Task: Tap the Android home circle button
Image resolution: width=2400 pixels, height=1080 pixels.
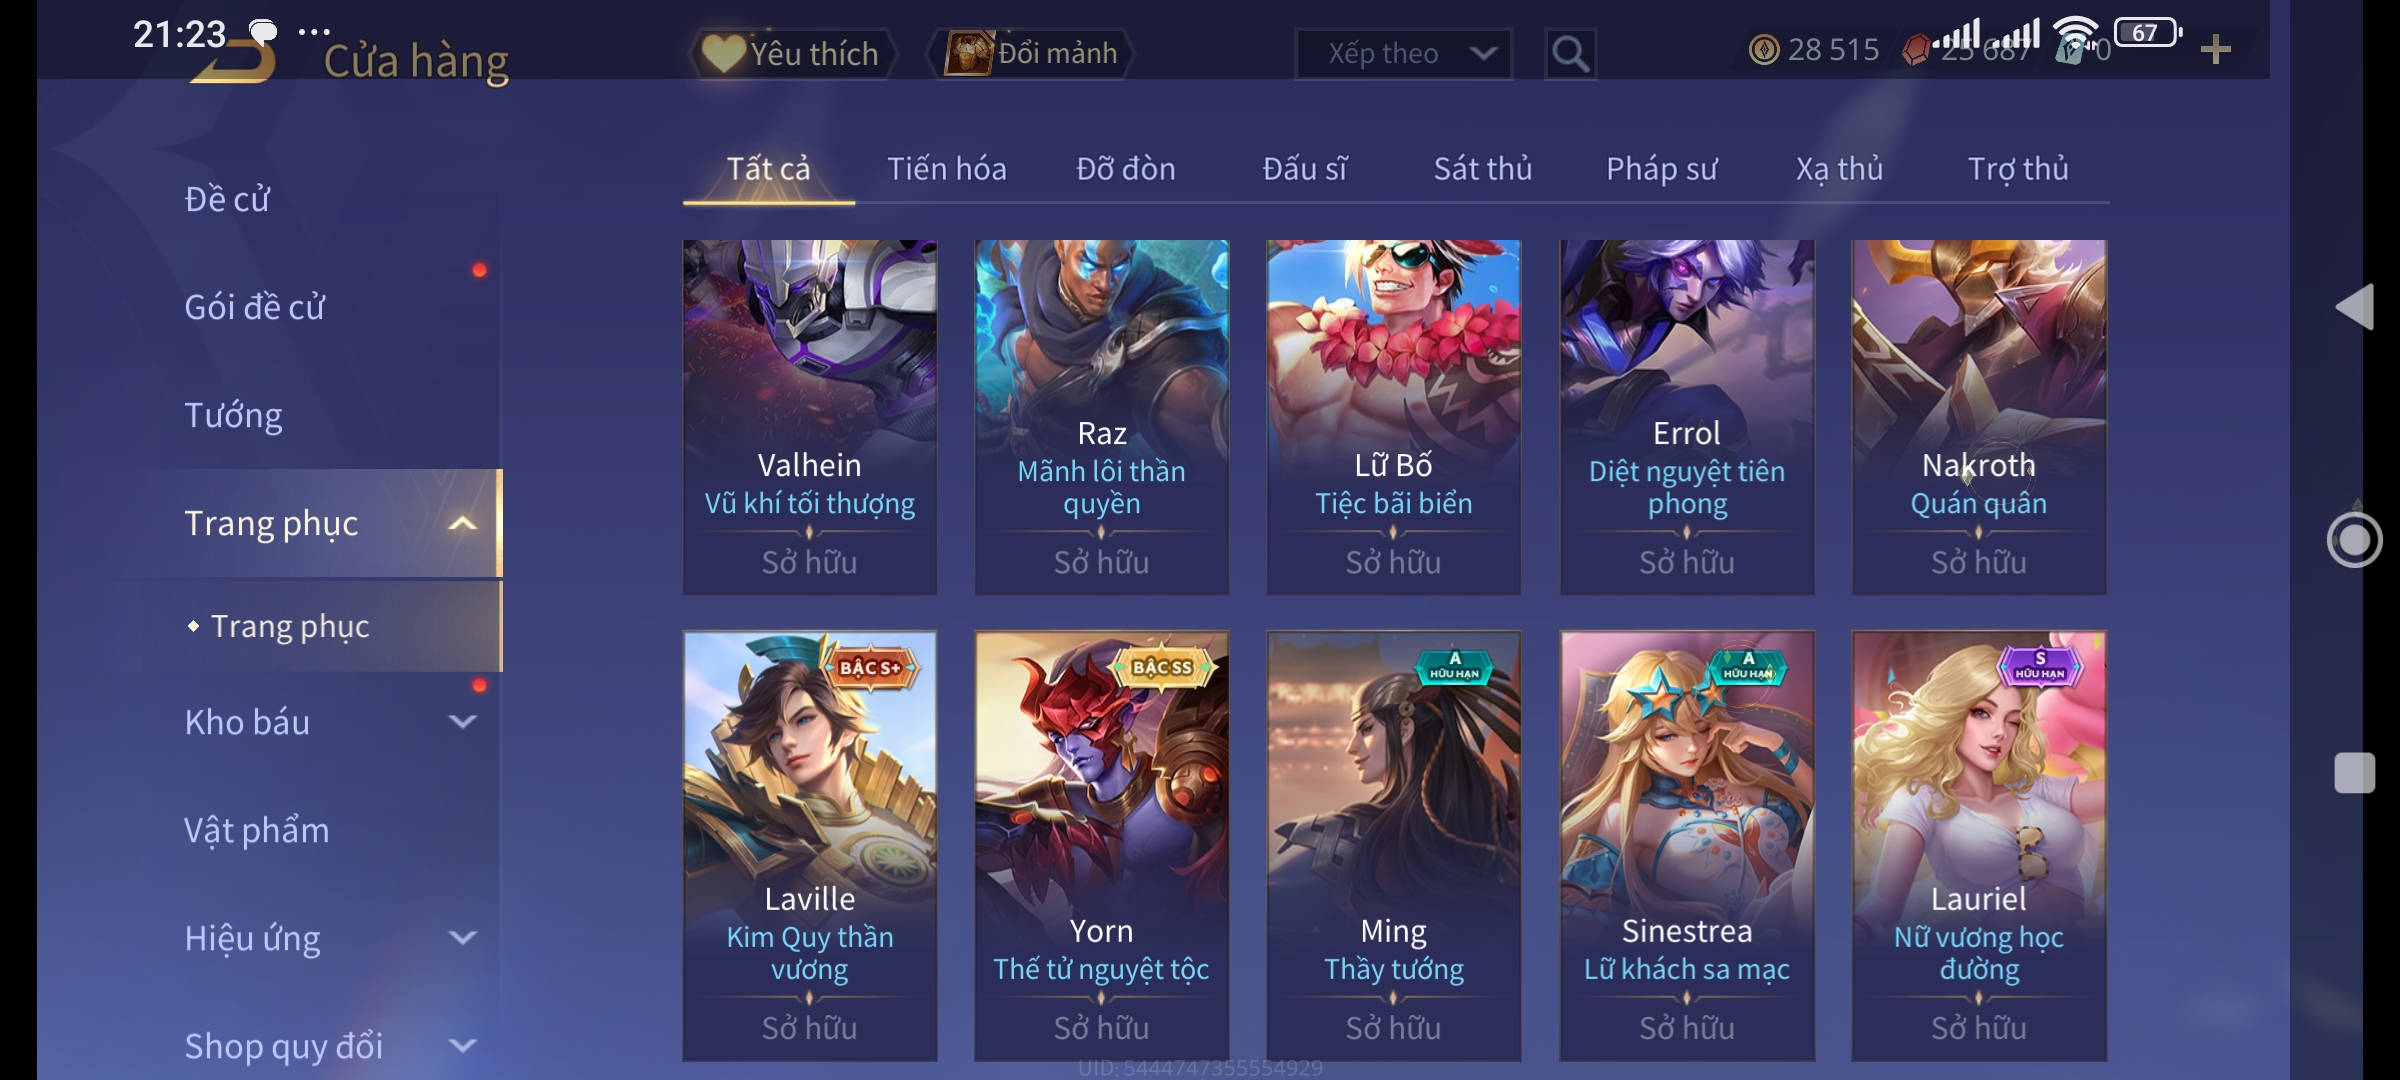Action: click(2354, 540)
